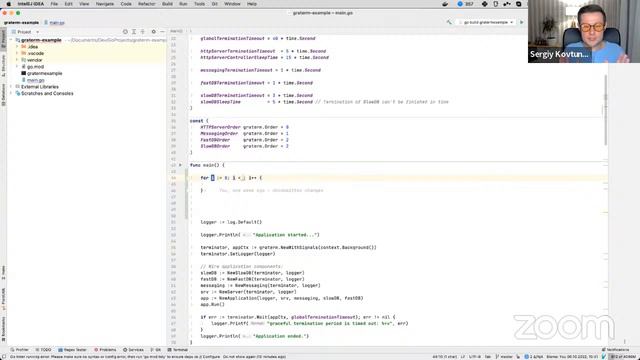Image resolution: width=640 pixels, height=360 pixels.
Task: Click the graterm-example breadcrumb
Action: click(21, 22)
